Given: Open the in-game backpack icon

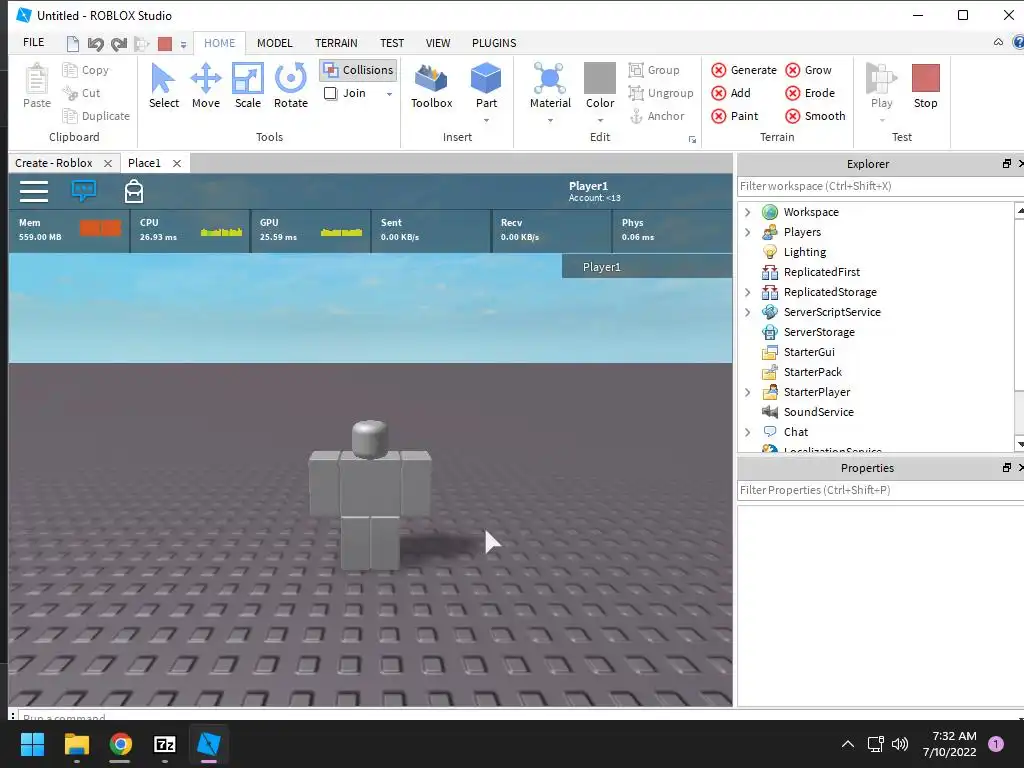Looking at the screenshot, I should tap(134, 191).
